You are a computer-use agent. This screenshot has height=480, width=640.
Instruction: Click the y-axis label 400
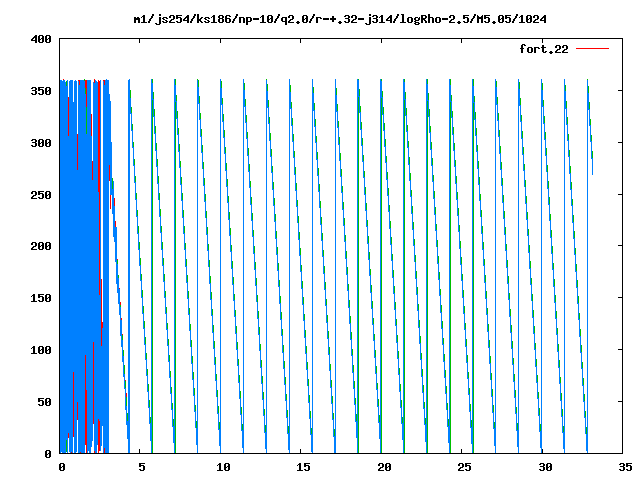click(x=41, y=39)
